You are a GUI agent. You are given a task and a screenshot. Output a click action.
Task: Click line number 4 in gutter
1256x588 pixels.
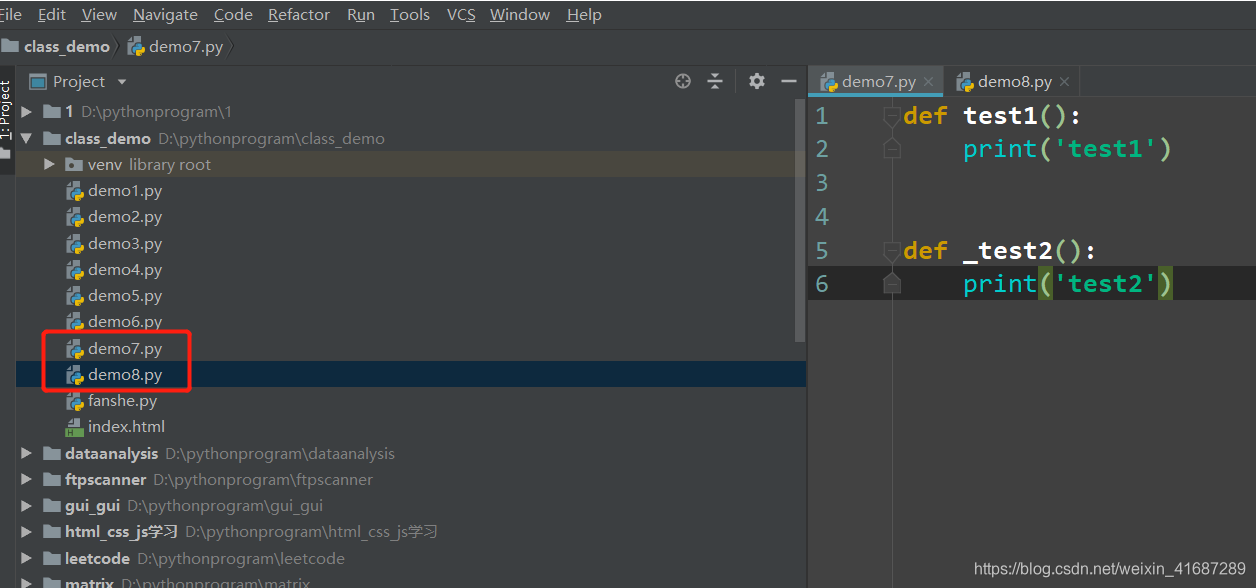822,217
